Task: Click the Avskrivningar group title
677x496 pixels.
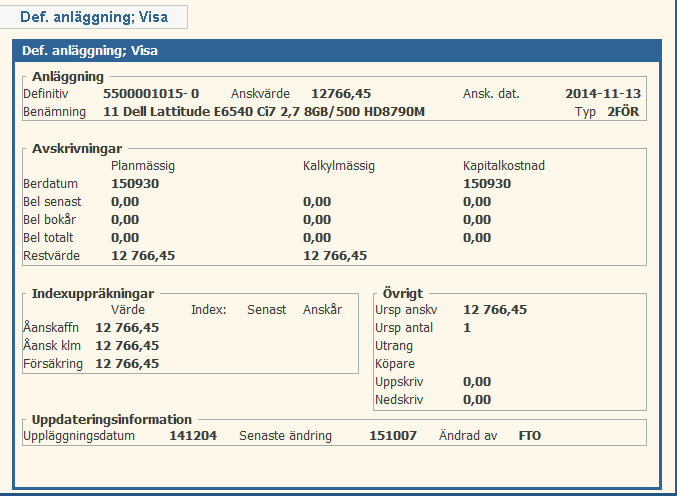Action: click(x=77, y=149)
